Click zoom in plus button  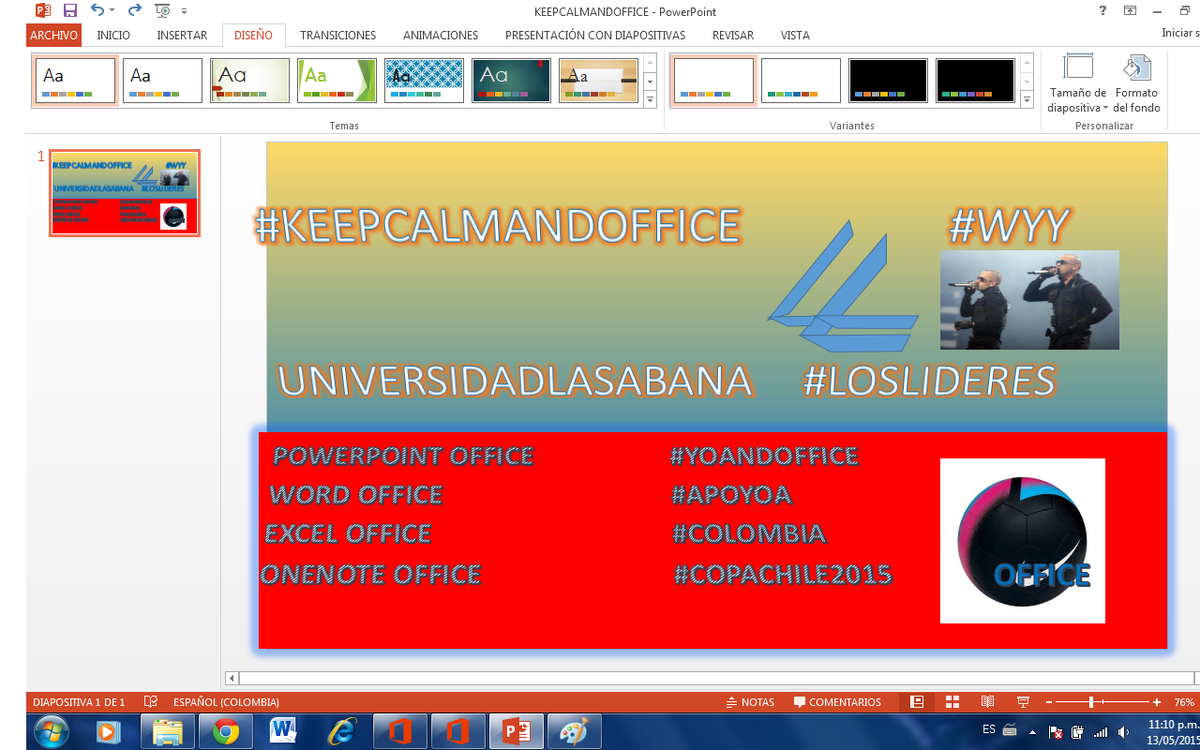[x=1157, y=702]
